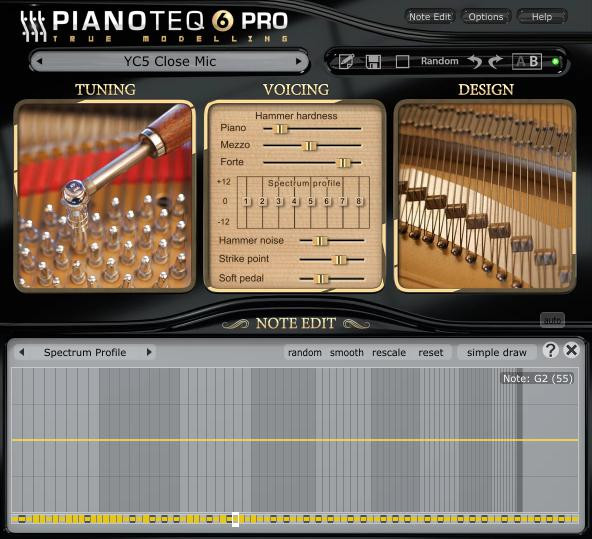Undo the last change with the arrow
This screenshot has width=592, height=539.
[x=475, y=62]
